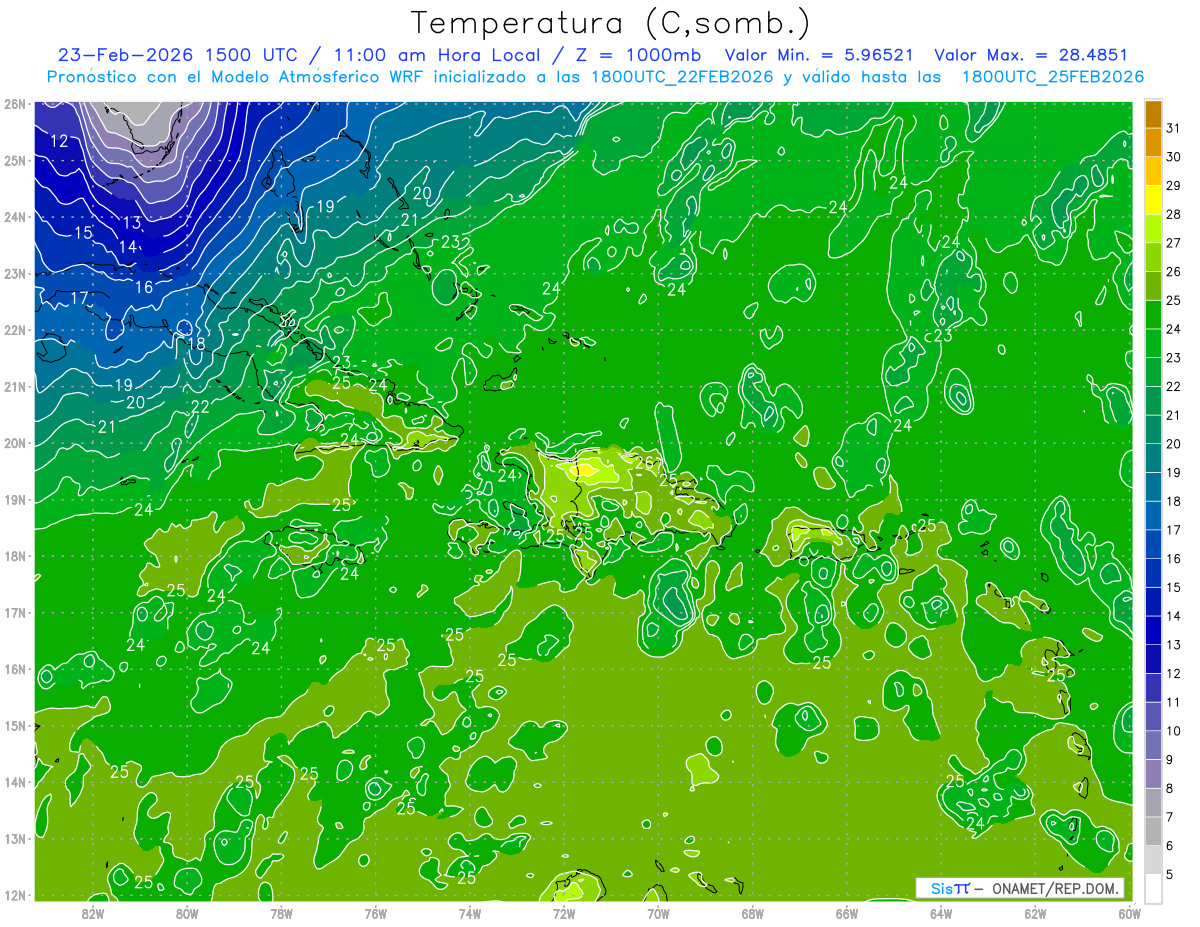Click the 78W longitude axis label
Image resolution: width=1200 pixels, height=927 pixels.
pyautogui.click(x=281, y=913)
